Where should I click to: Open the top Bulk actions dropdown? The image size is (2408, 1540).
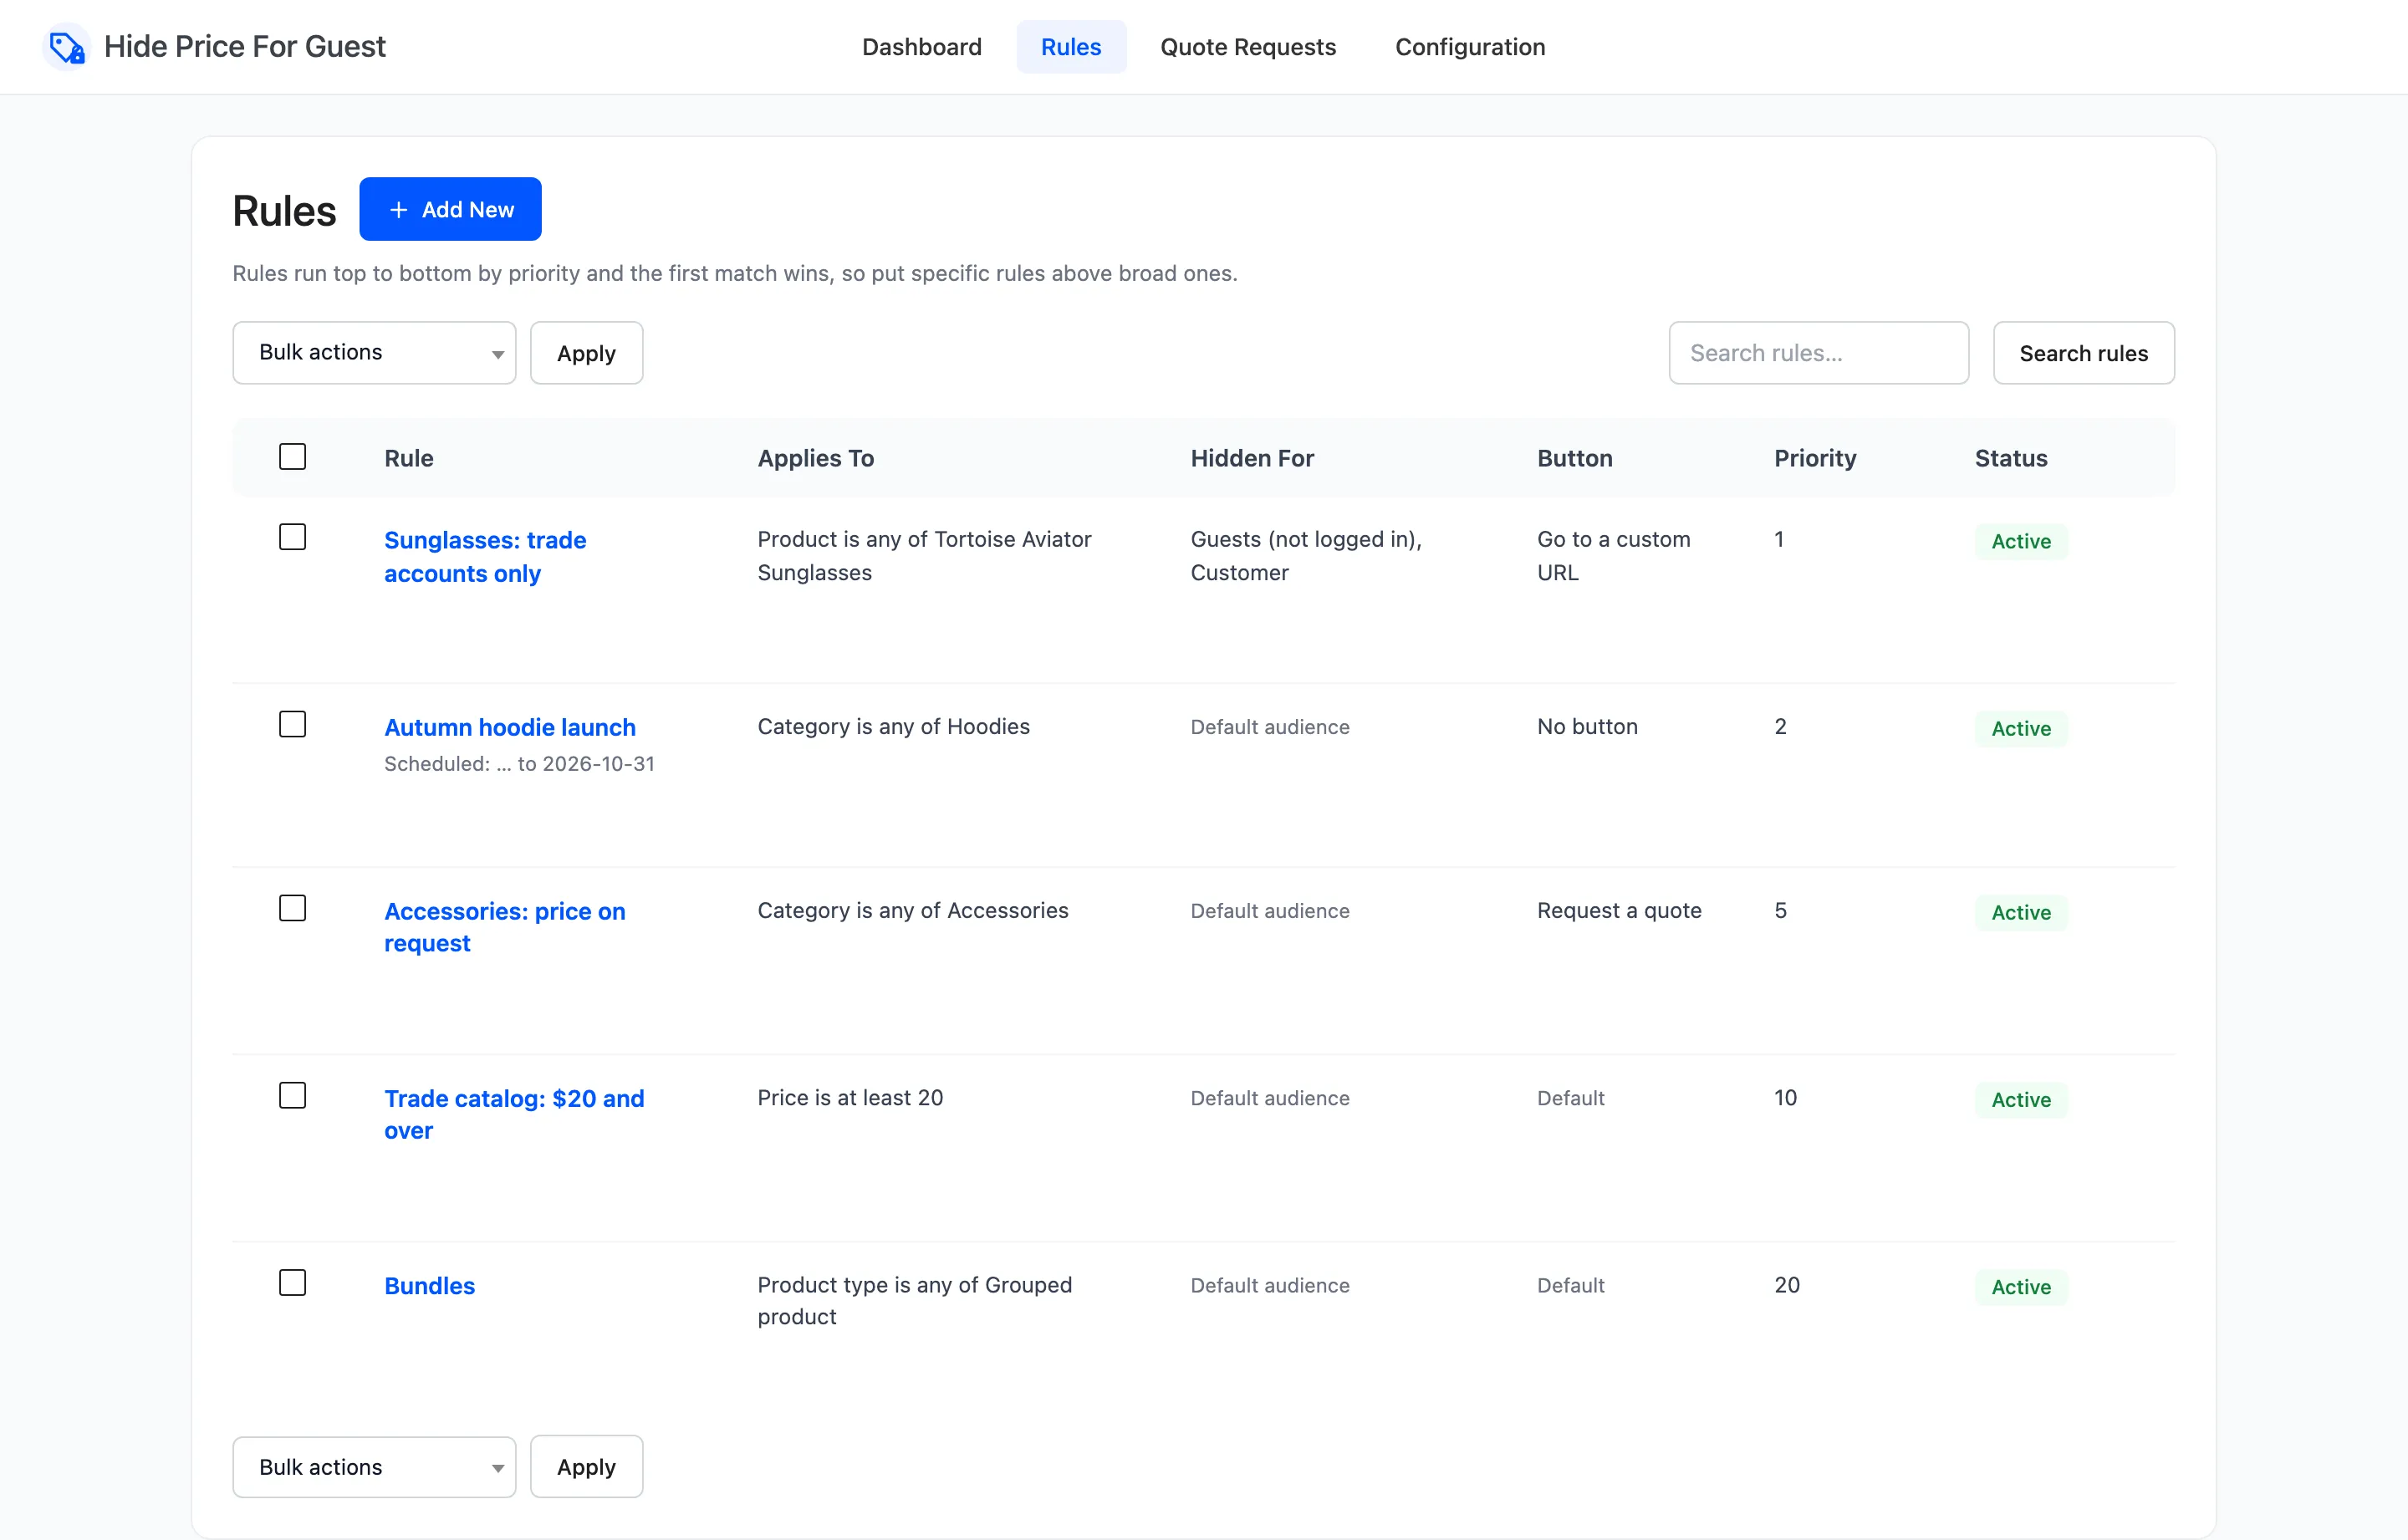[374, 353]
